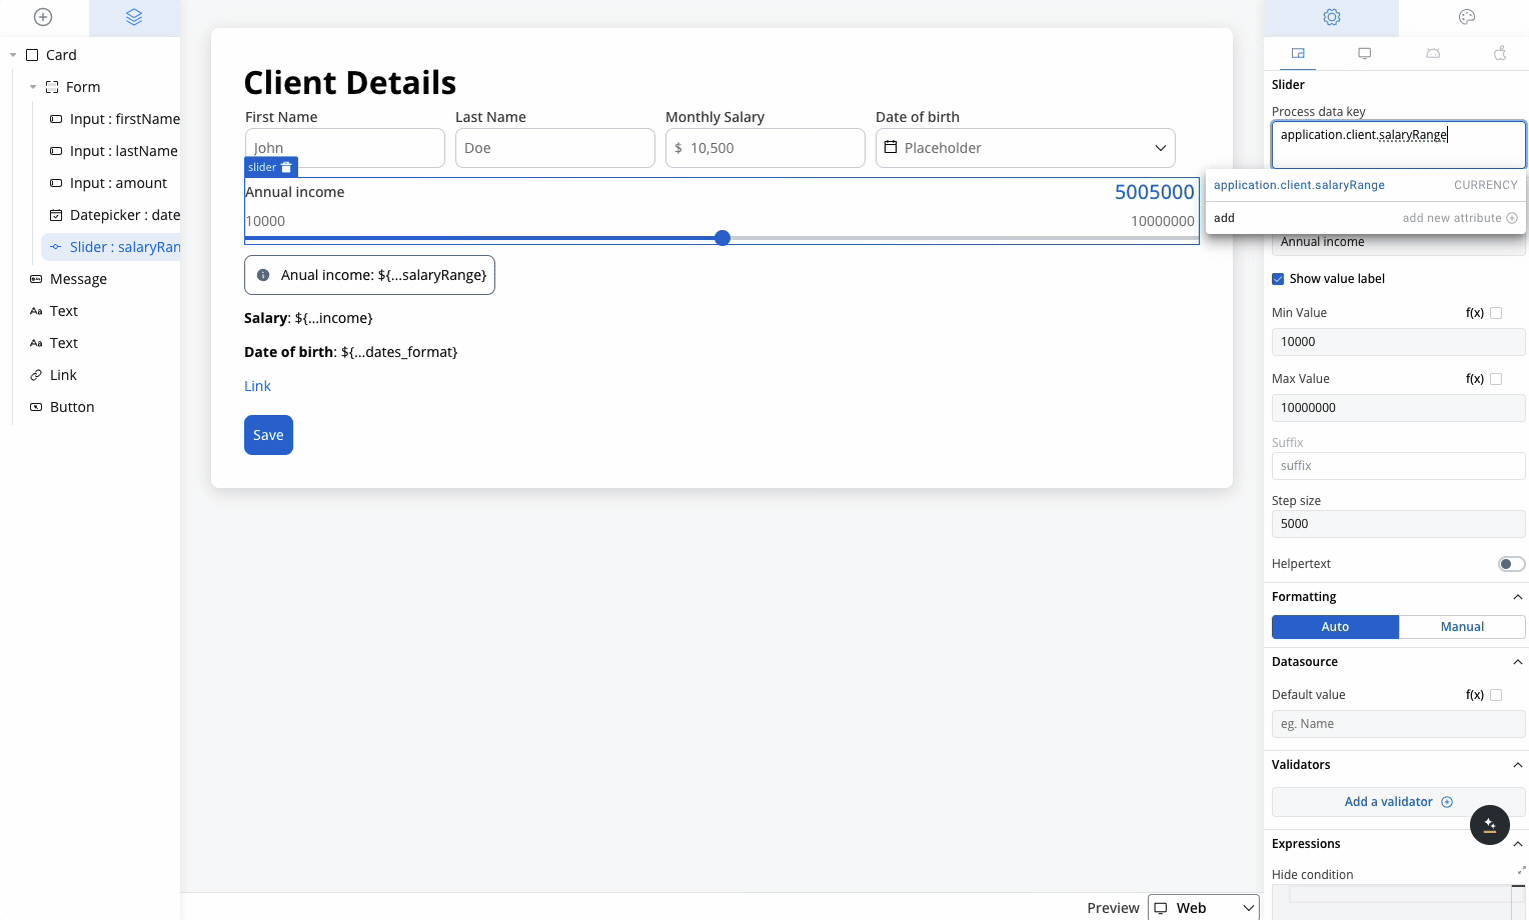Click the Annual income slider track
Viewport: 1529px width, 920px height.
click(722, 238)
